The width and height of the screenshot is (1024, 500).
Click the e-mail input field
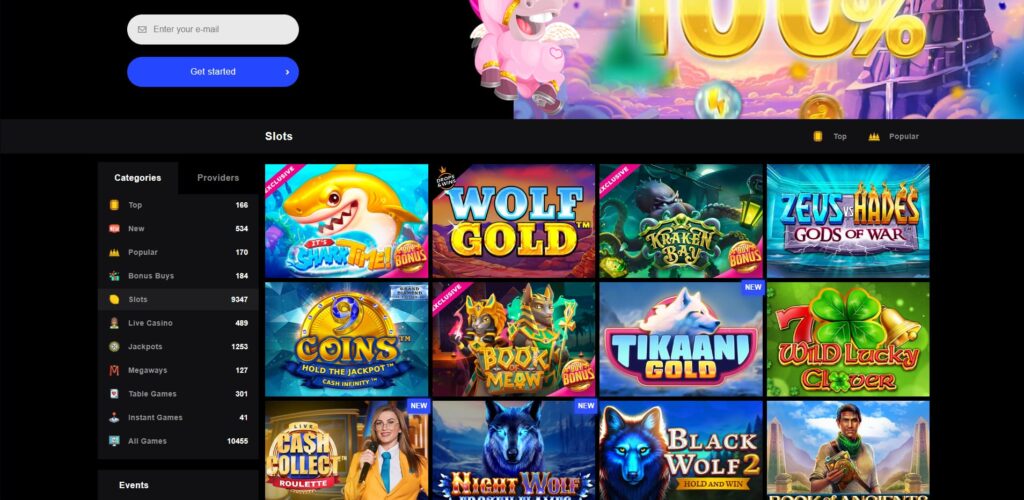tap(213, 29)
